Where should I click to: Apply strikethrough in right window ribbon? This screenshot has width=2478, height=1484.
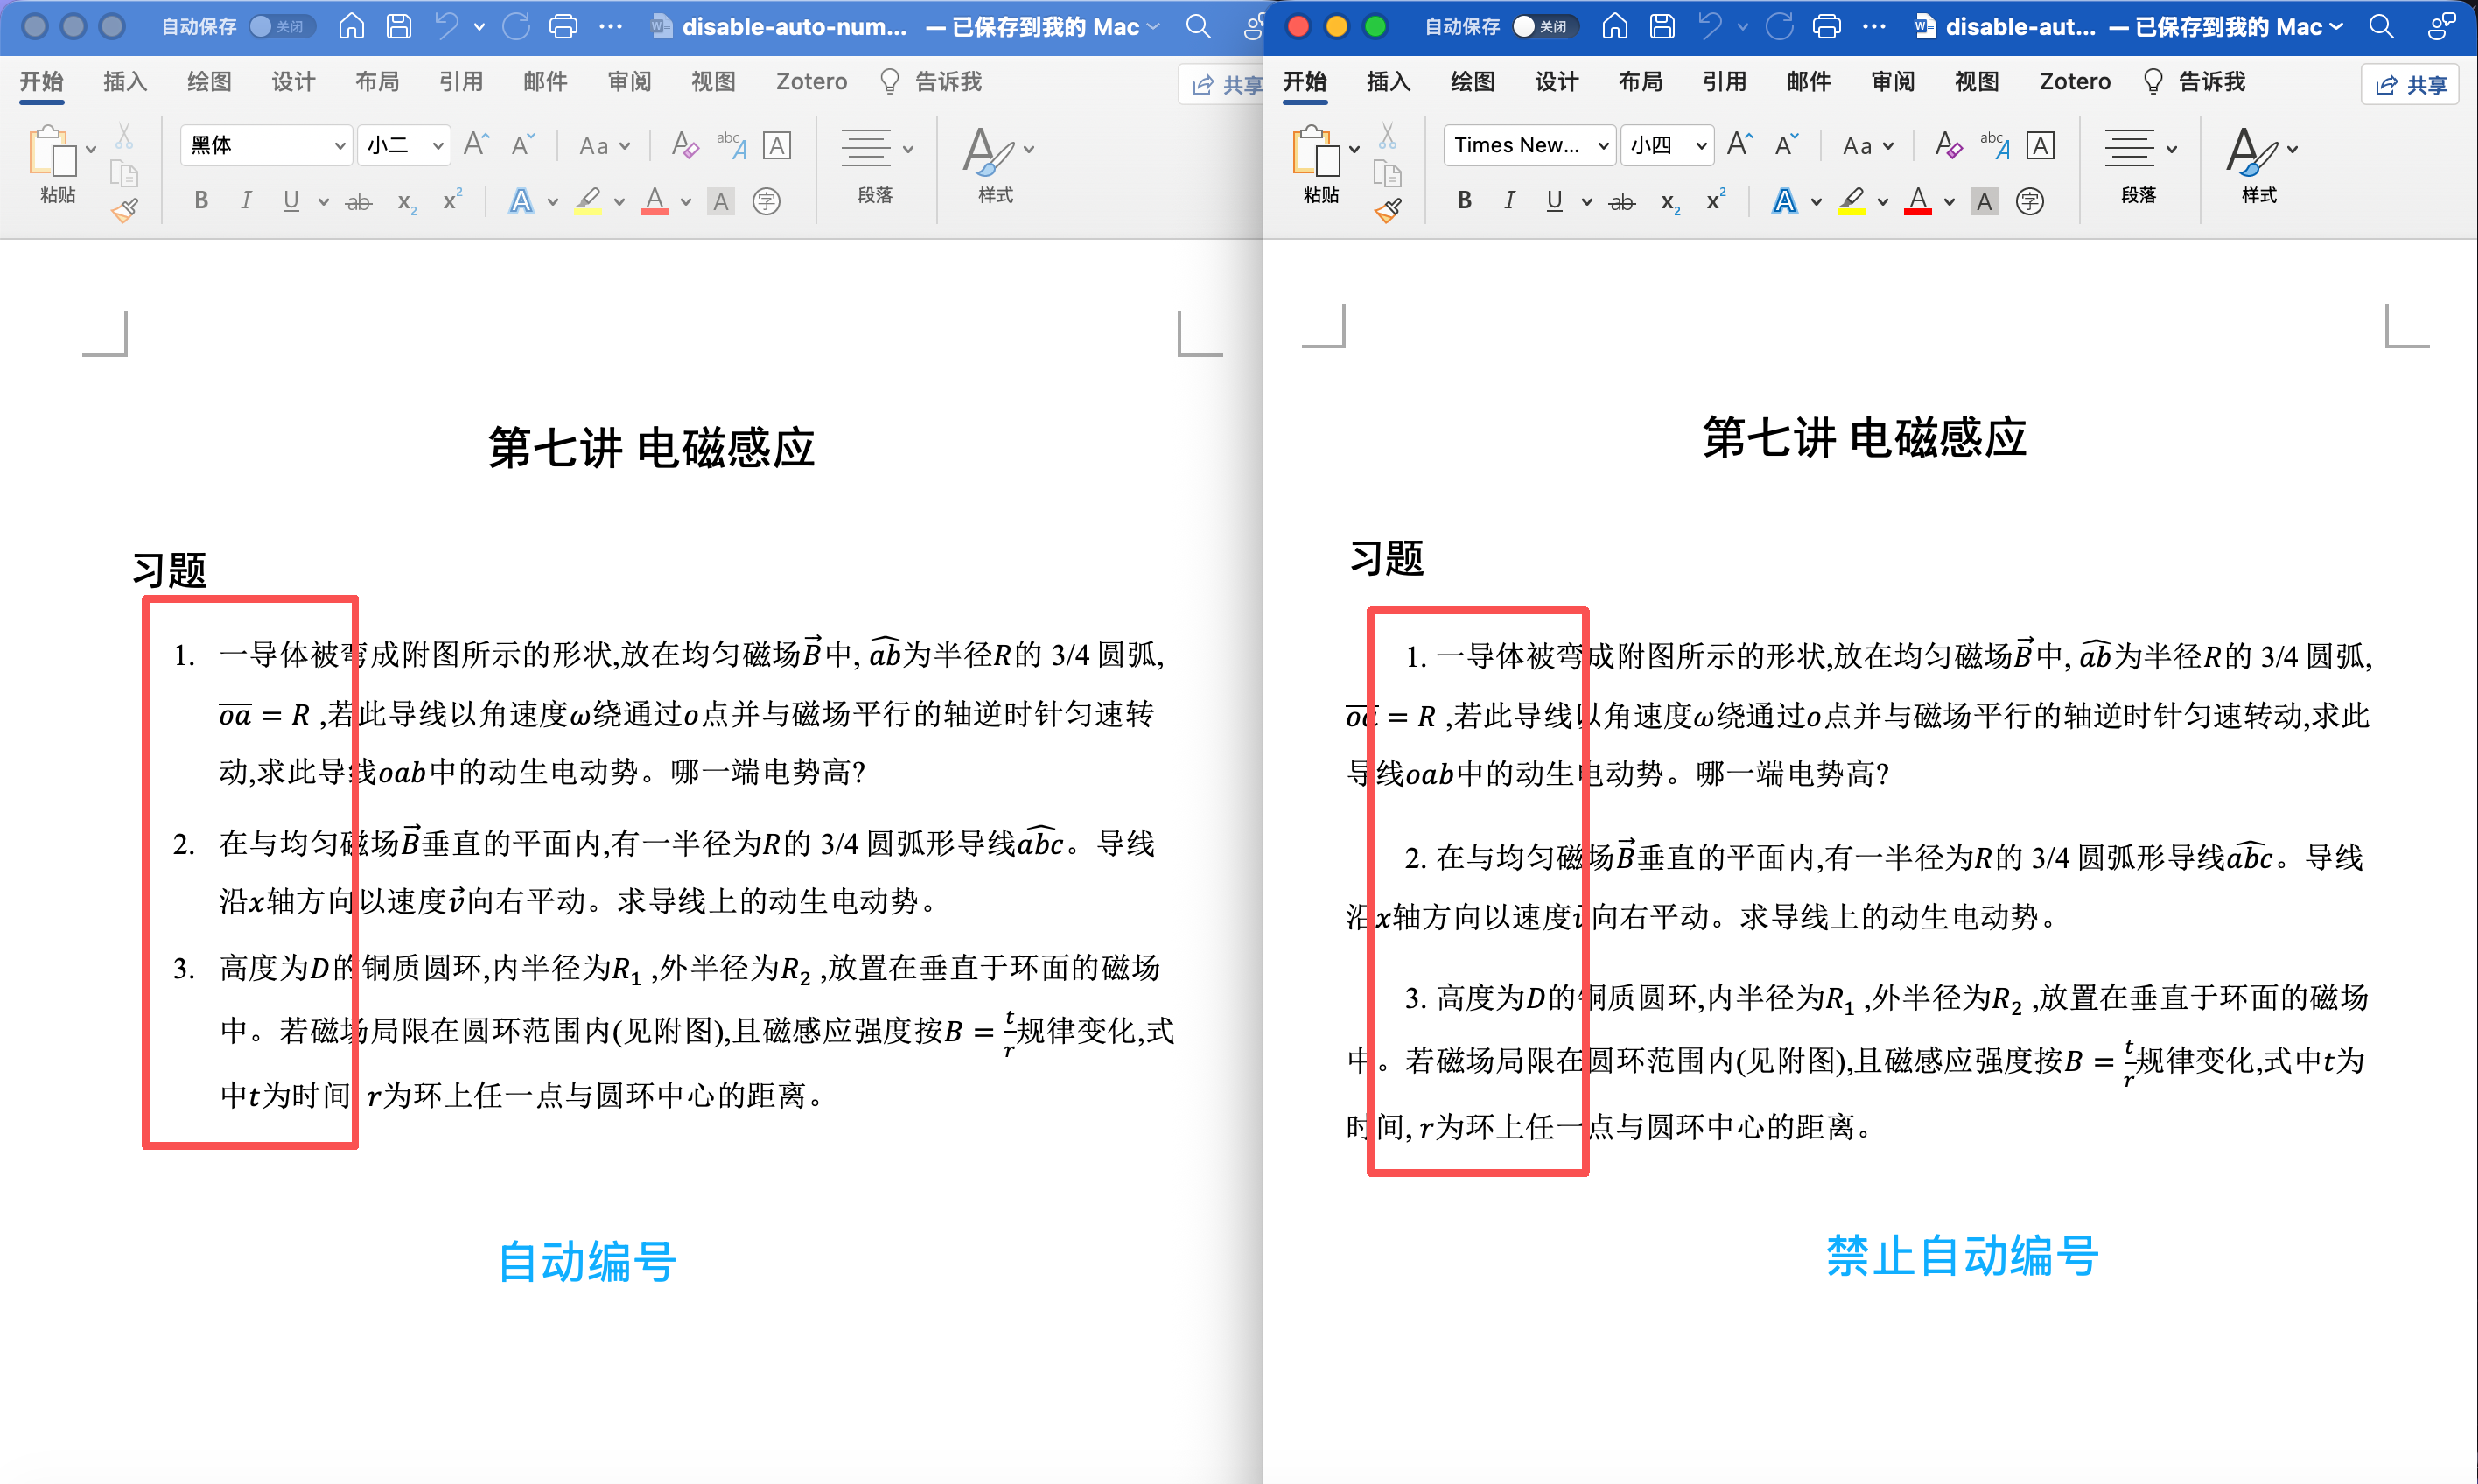[x=1621, y=202]
